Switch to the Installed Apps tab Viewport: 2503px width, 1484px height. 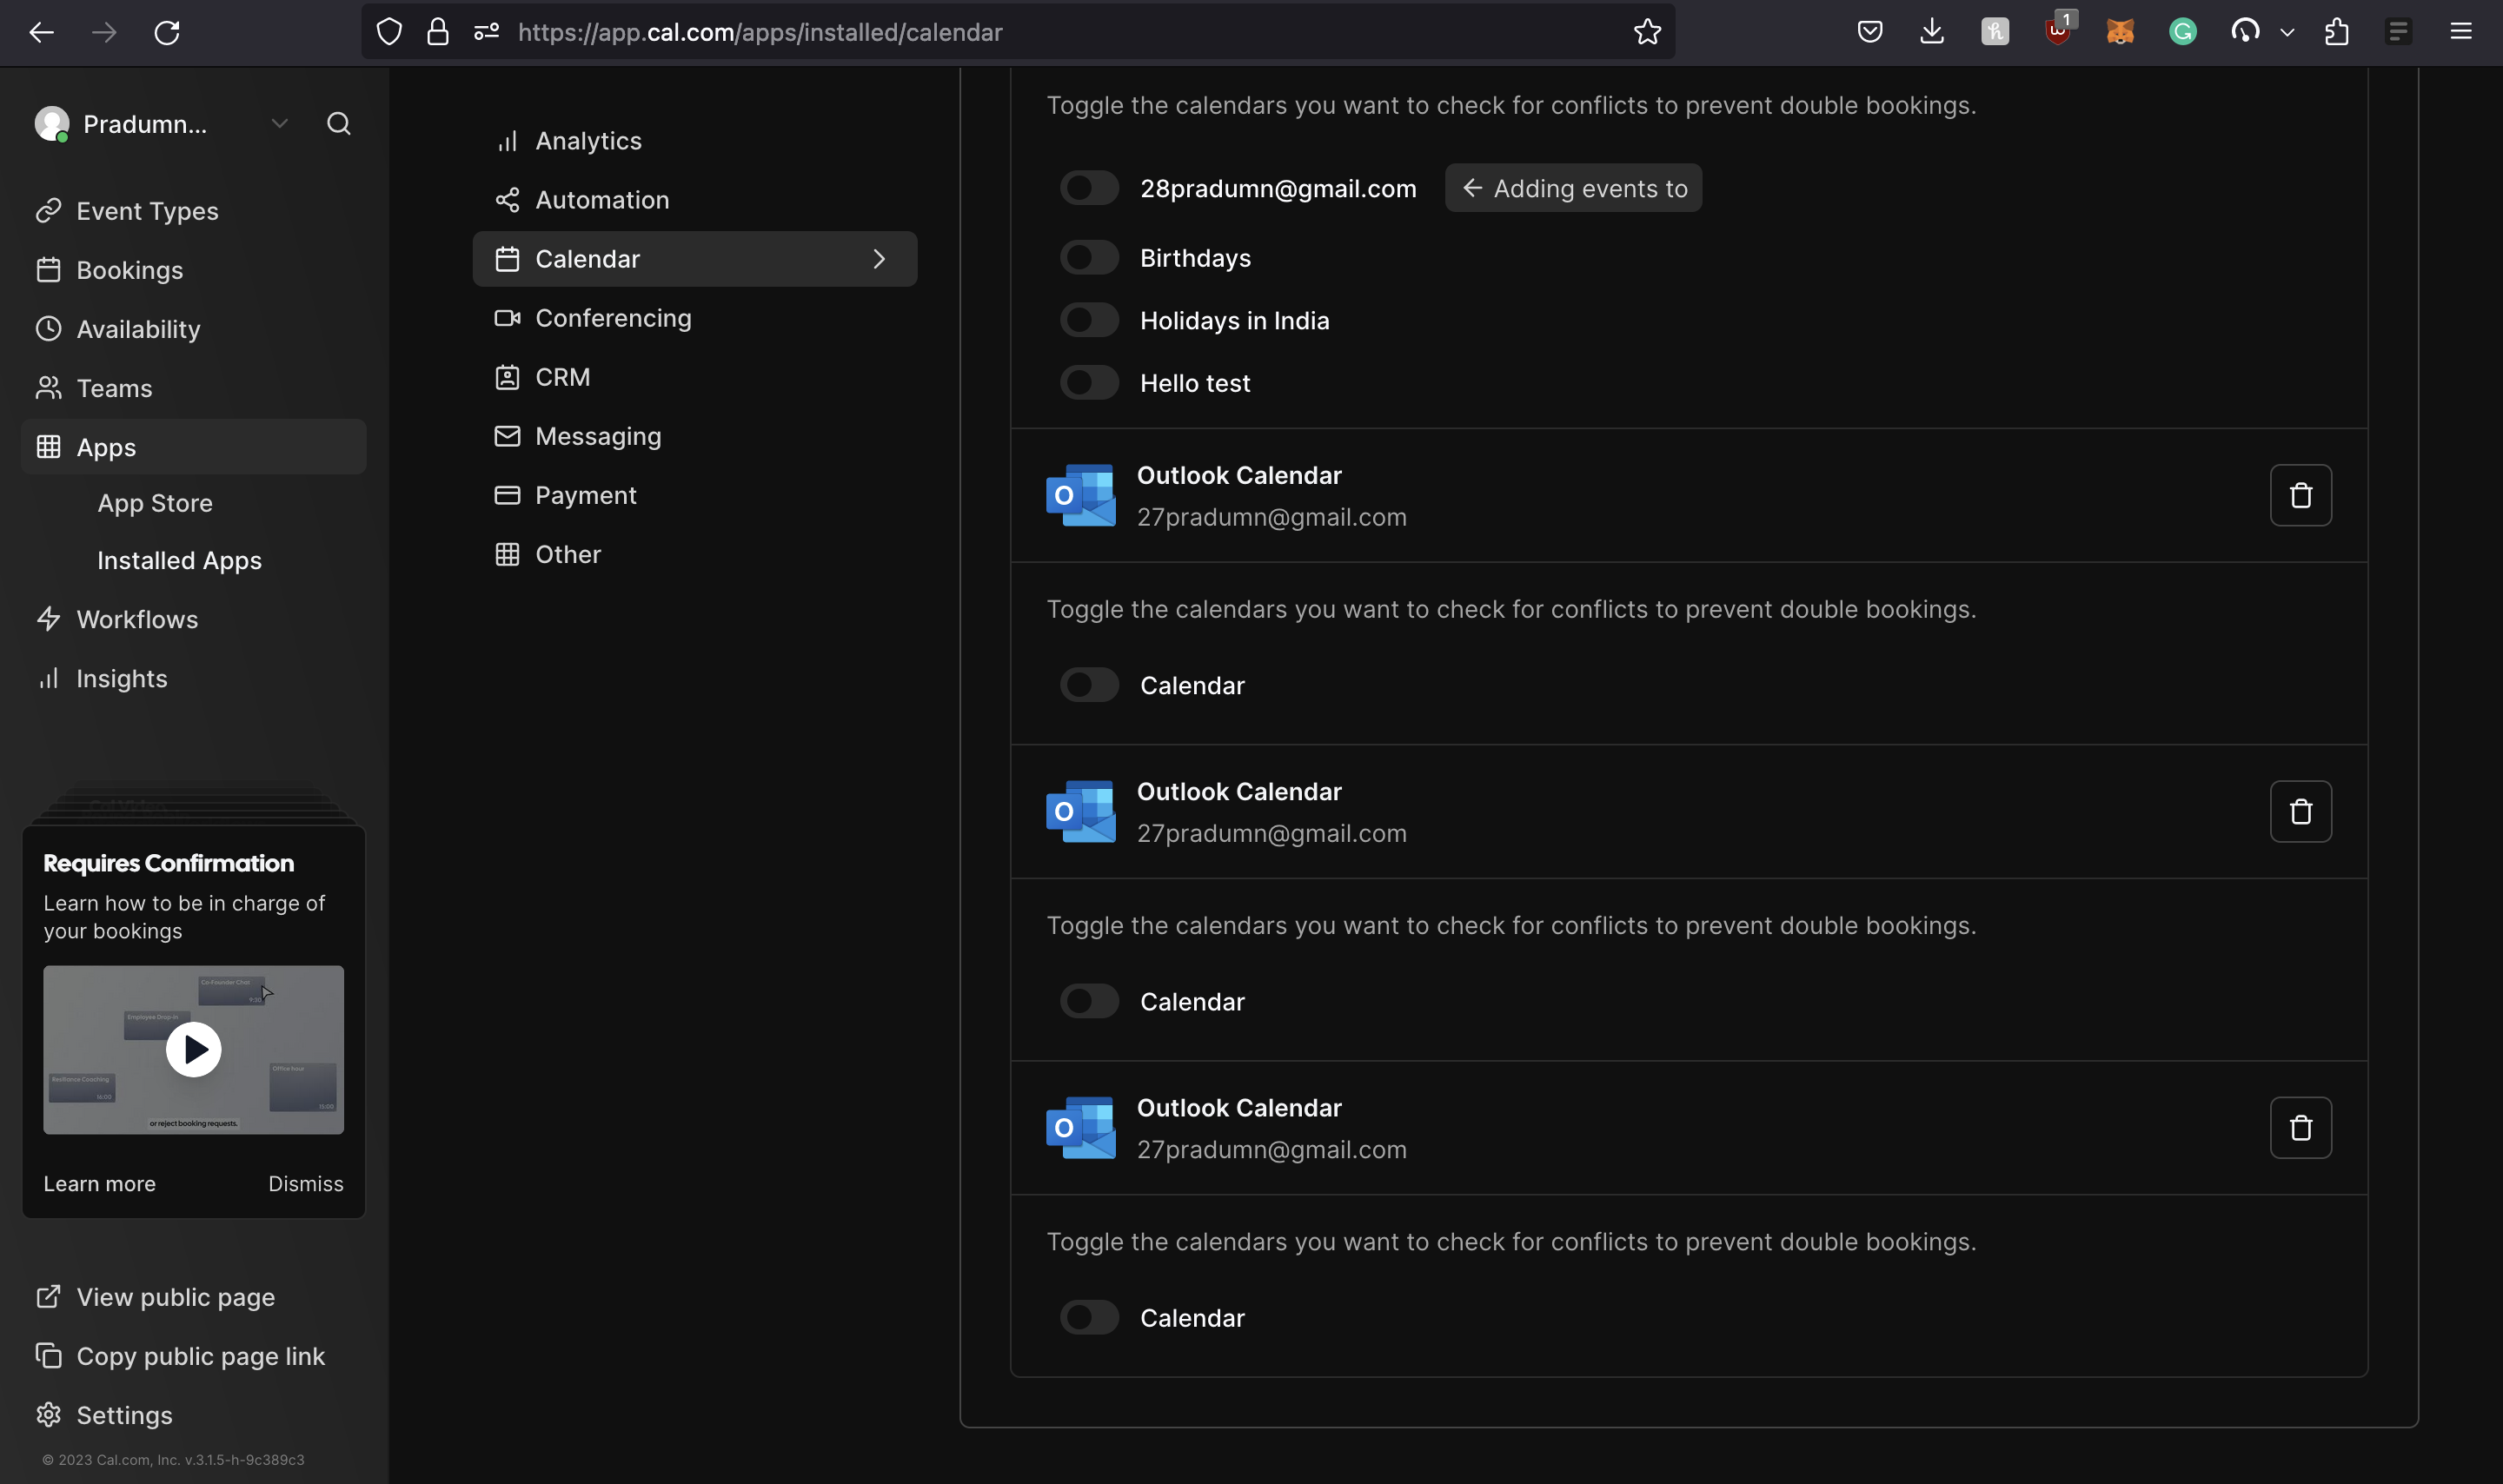pos(178,560)
